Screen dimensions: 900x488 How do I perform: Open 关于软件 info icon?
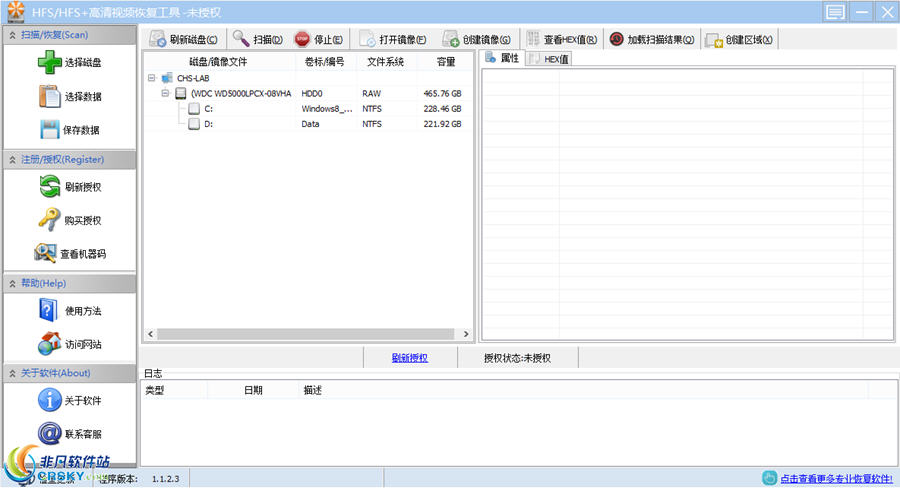[49, 400]
